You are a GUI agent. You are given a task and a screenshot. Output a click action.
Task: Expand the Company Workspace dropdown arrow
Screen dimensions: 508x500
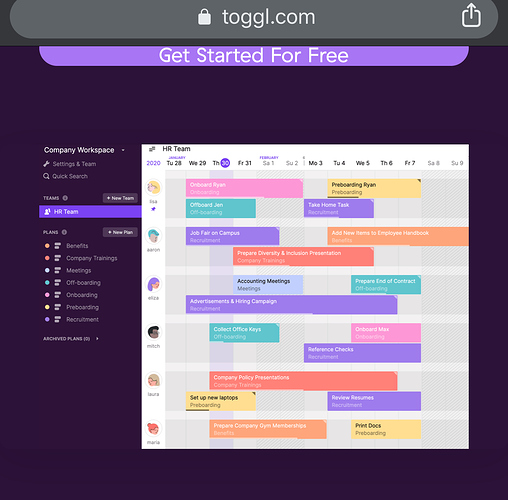point(123,150)
